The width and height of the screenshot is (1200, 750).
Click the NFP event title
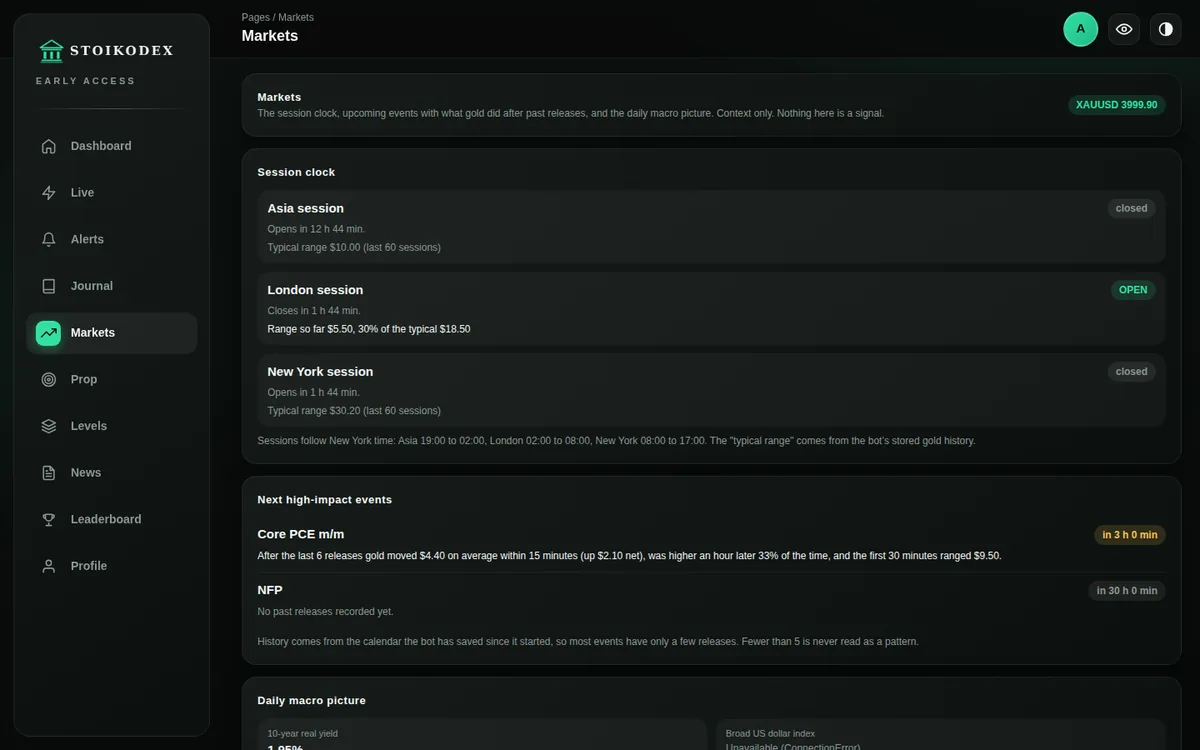pos(270,590)
